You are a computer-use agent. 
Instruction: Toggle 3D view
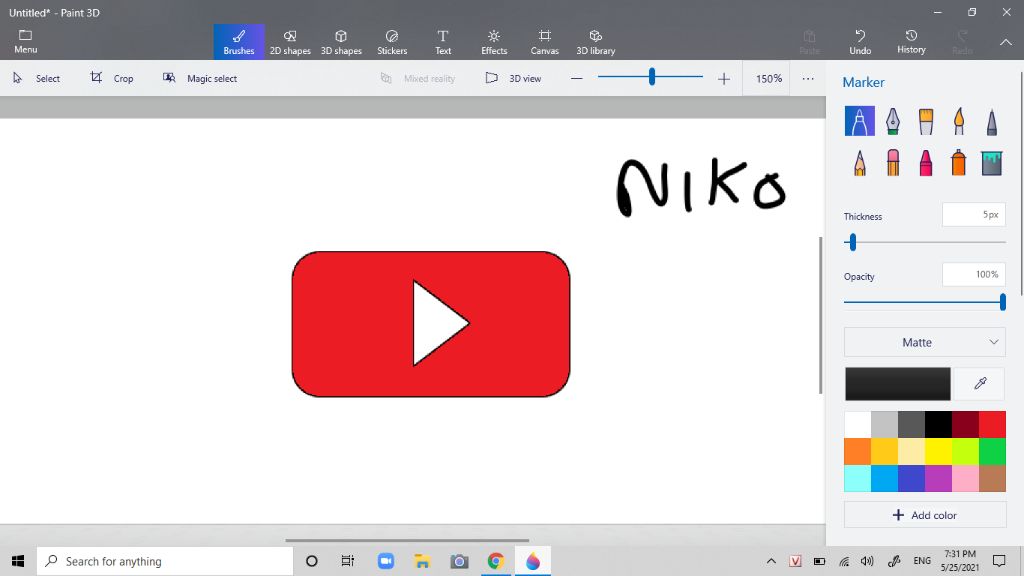tap(513, 78)
